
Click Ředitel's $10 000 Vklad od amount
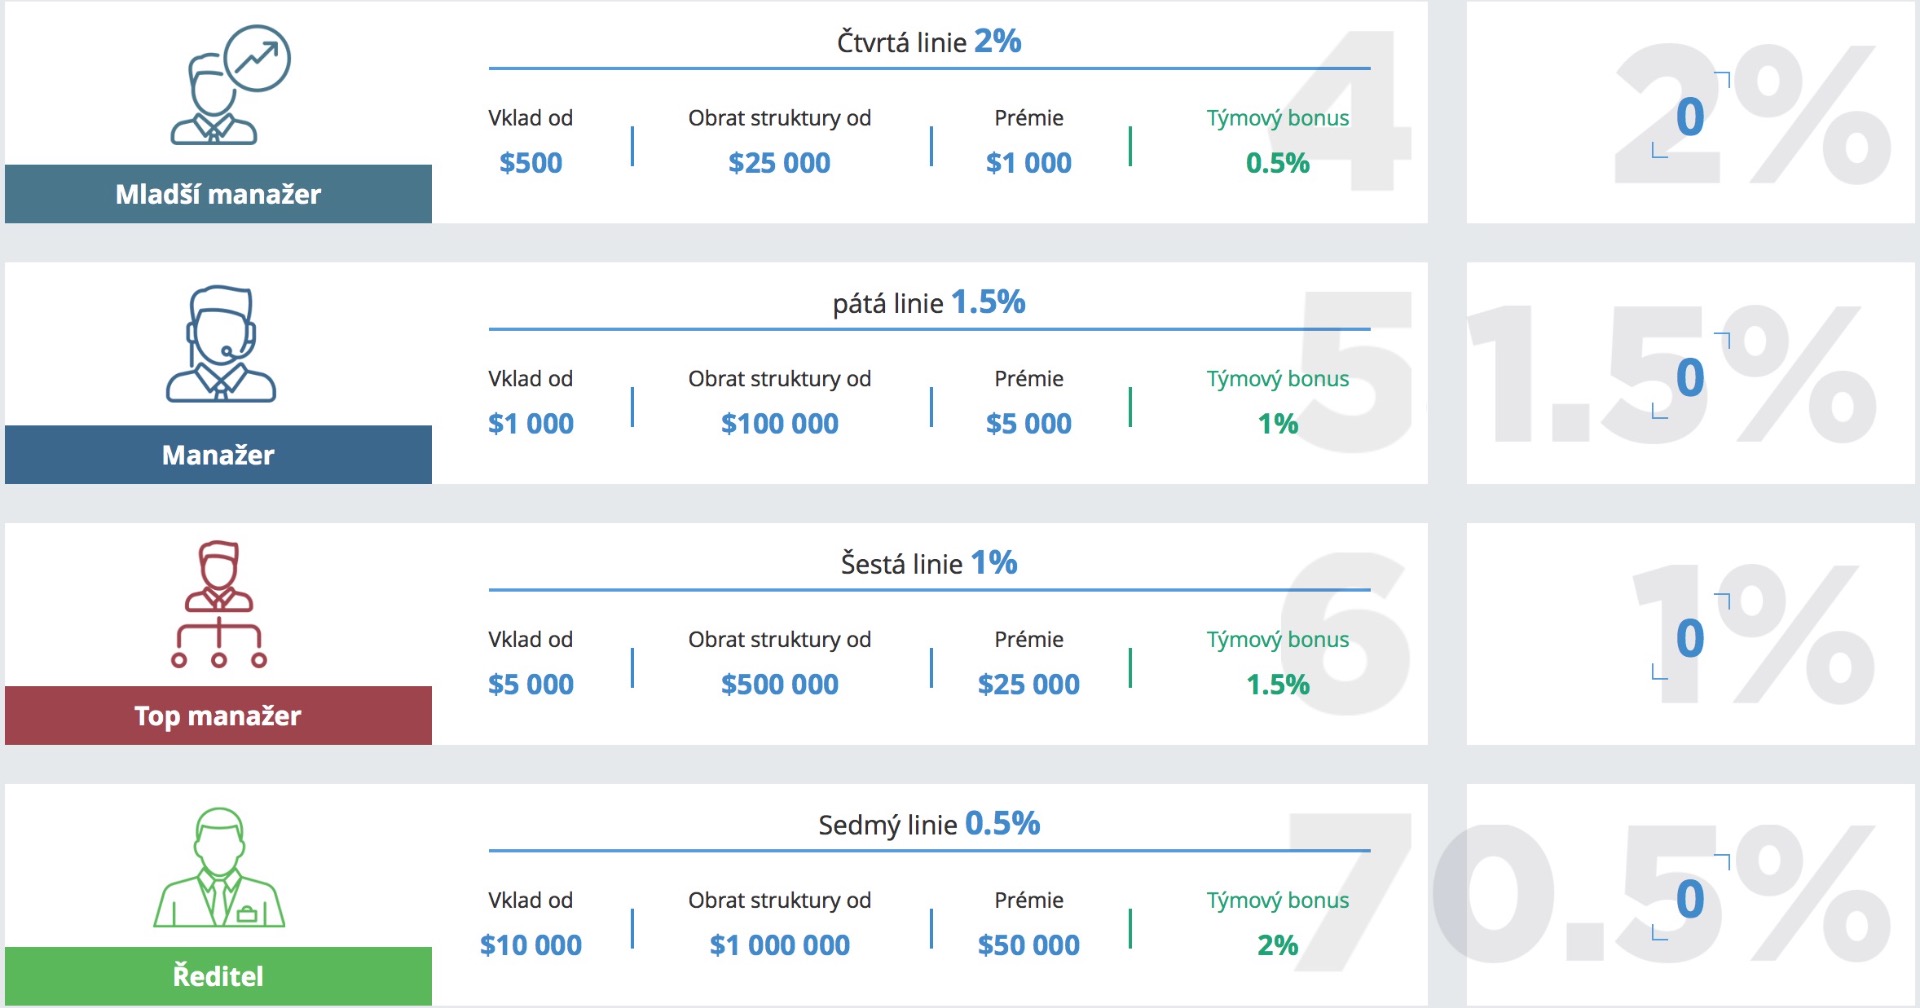[x=531, y=945]
